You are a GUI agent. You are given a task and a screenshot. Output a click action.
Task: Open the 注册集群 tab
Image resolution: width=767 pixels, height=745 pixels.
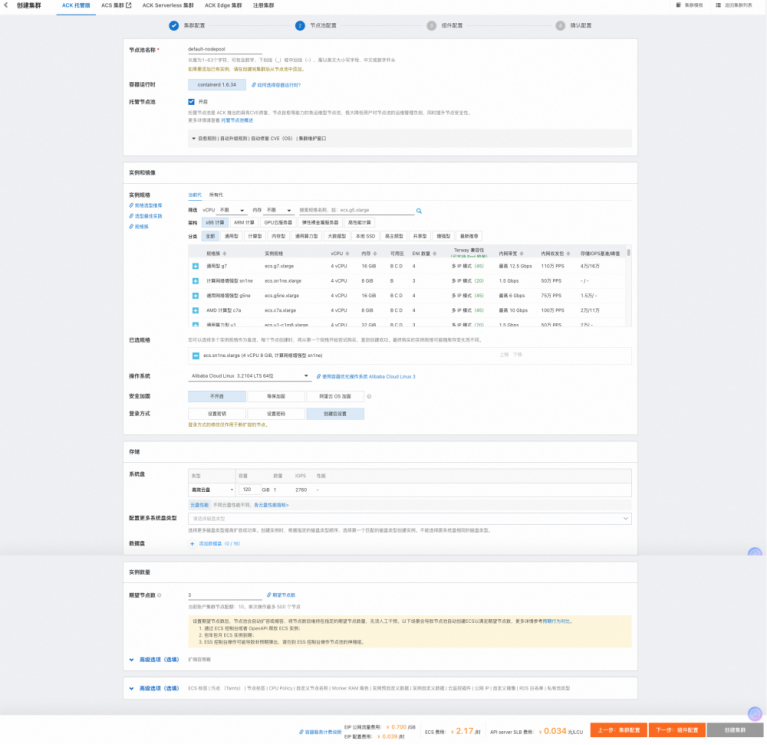tap(263, 5)
